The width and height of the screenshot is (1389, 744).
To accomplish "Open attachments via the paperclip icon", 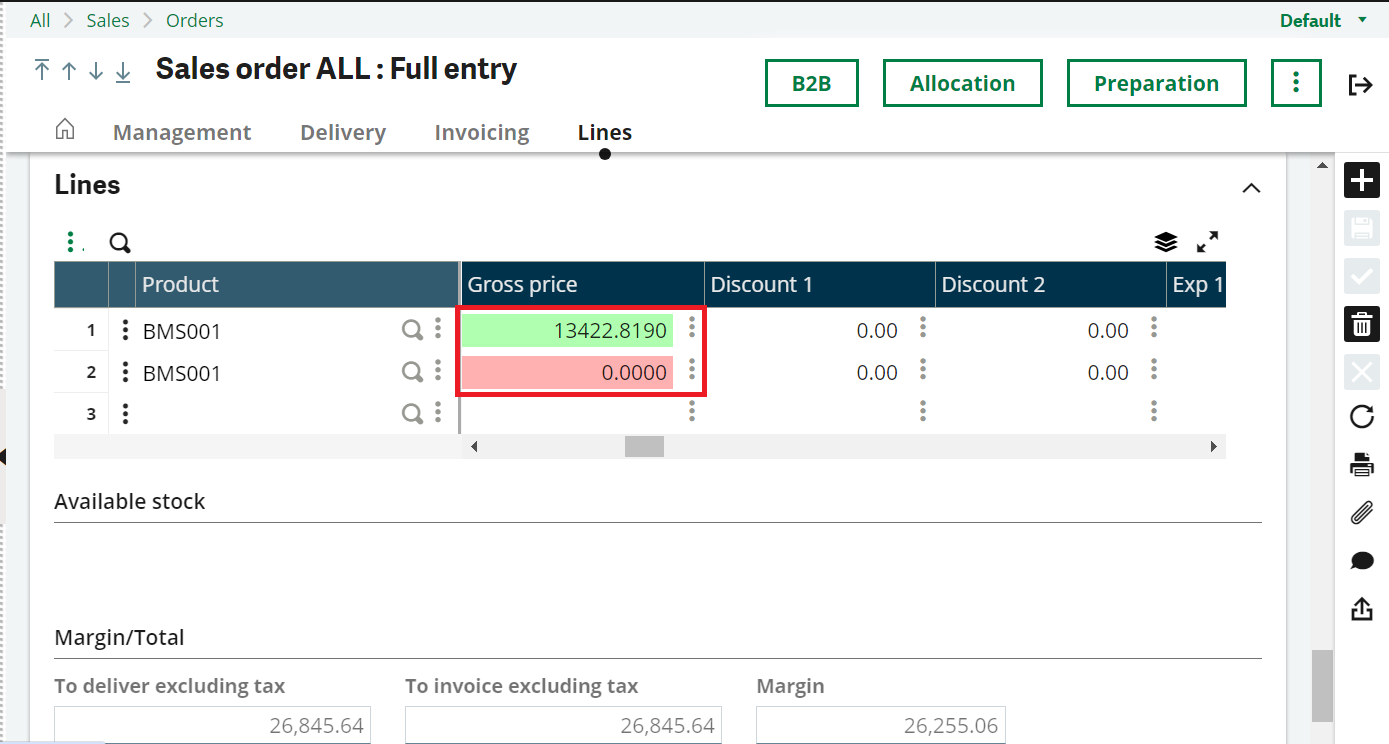I will (x=1362, y=513).
